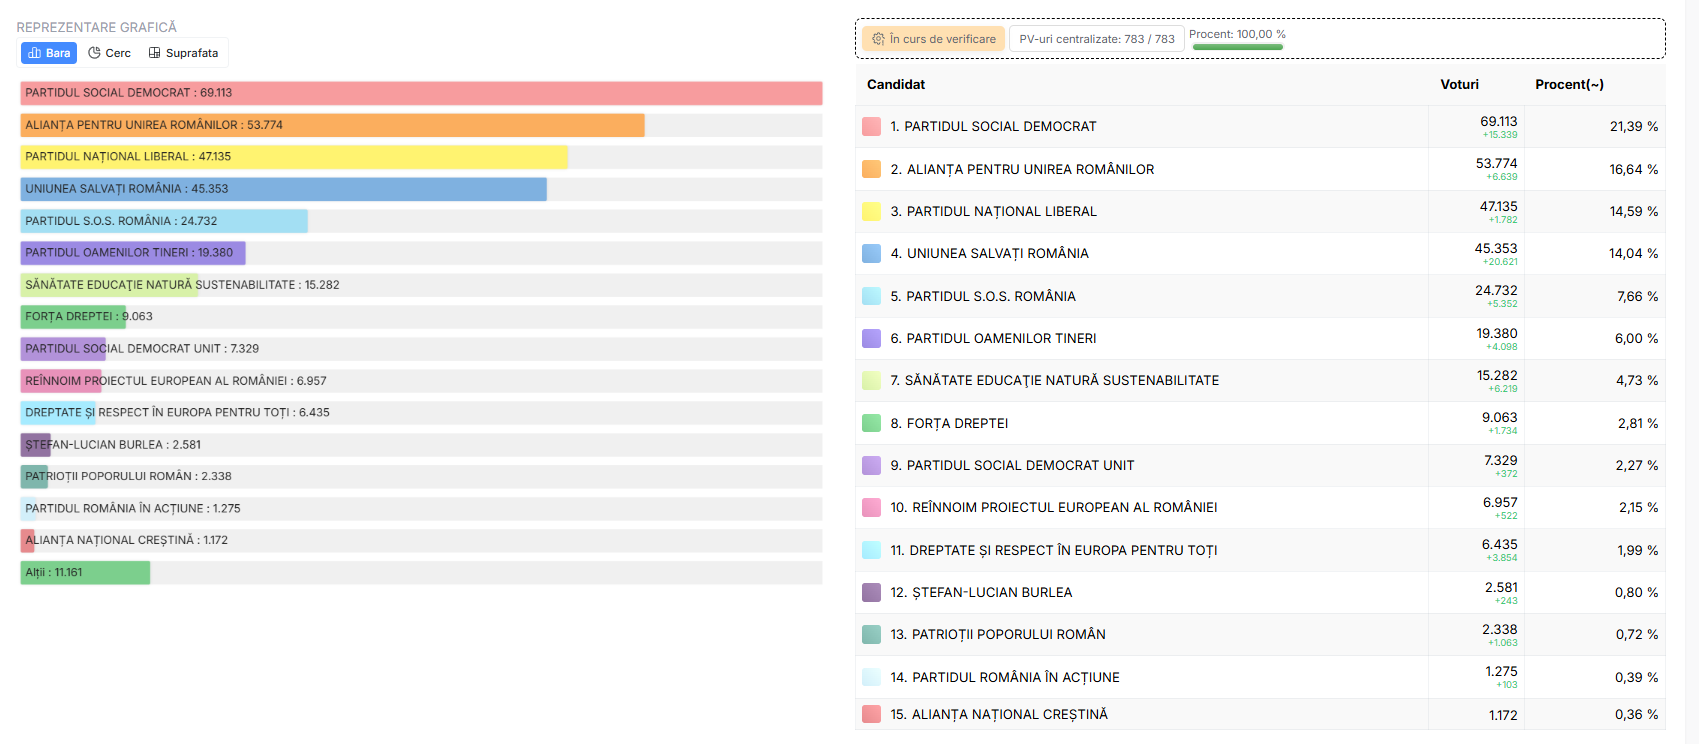
Task: Click the Alianța pentru Unirea Românilor orange swatch
Action: (x=871, y=169)
